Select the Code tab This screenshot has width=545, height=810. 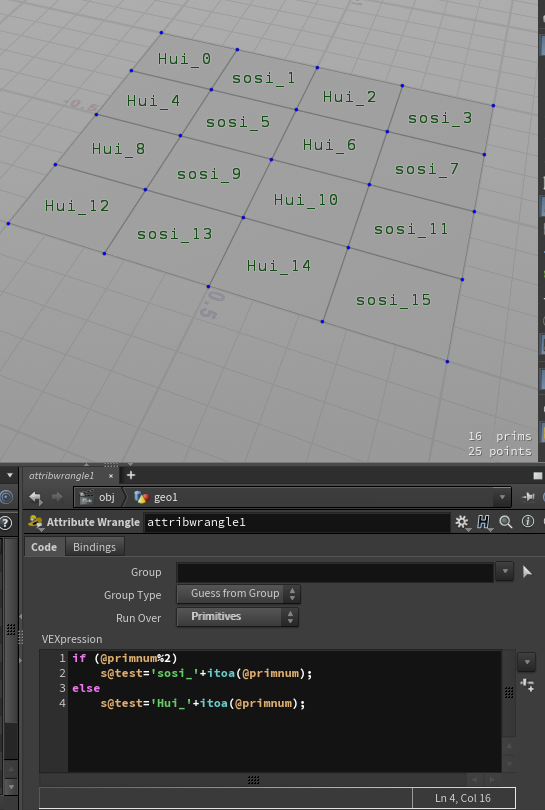(x=44, y=547)
